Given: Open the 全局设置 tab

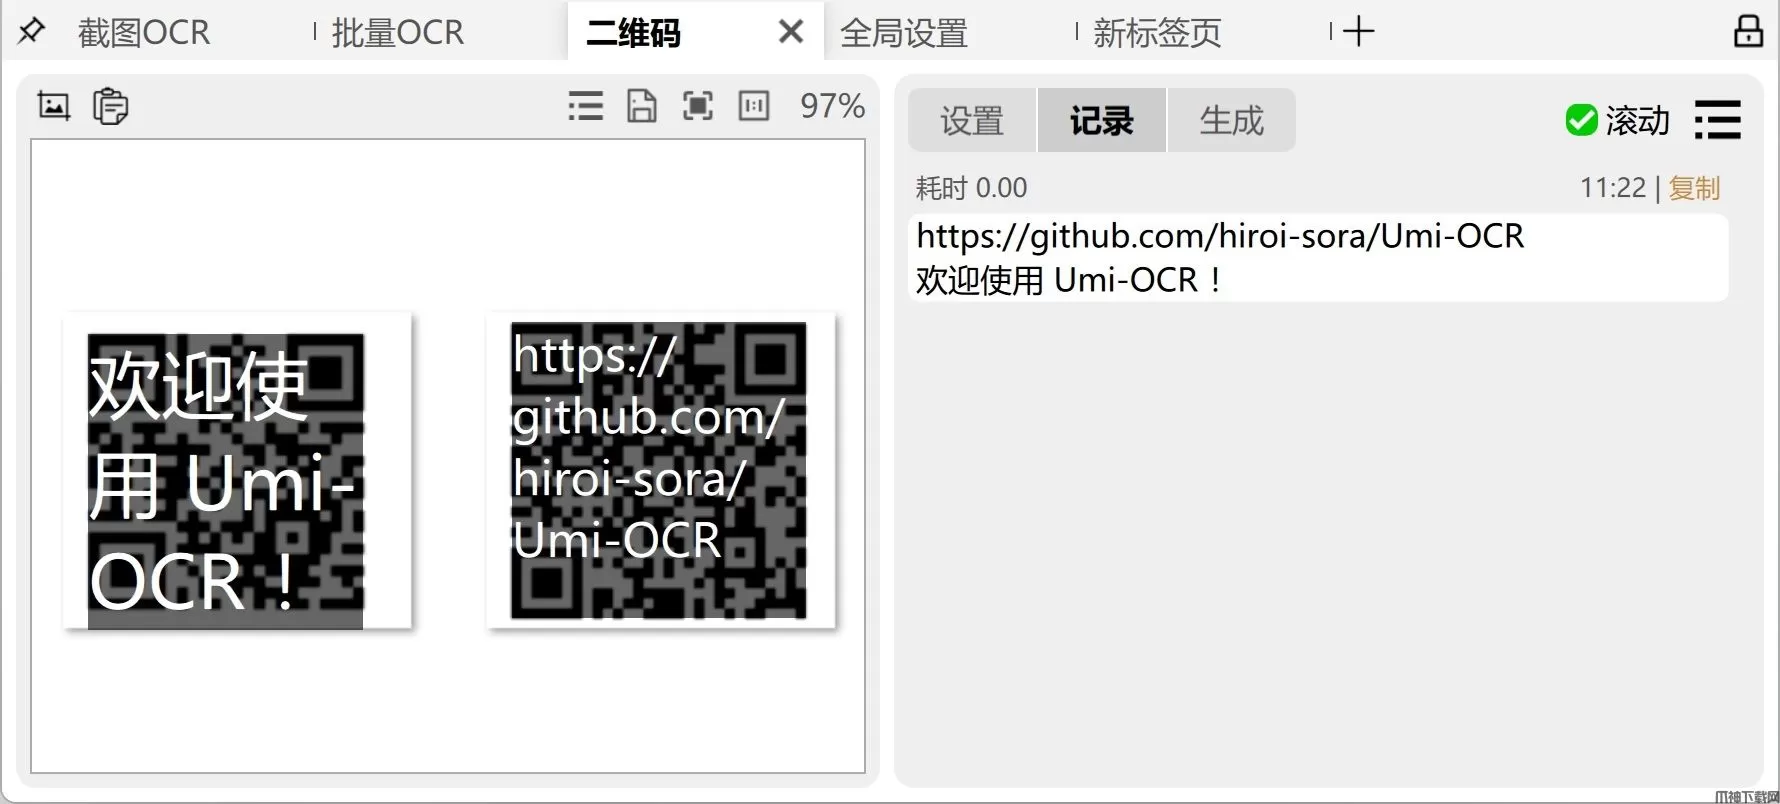Looking at the screenshot, I should click(x=904, y=33).
